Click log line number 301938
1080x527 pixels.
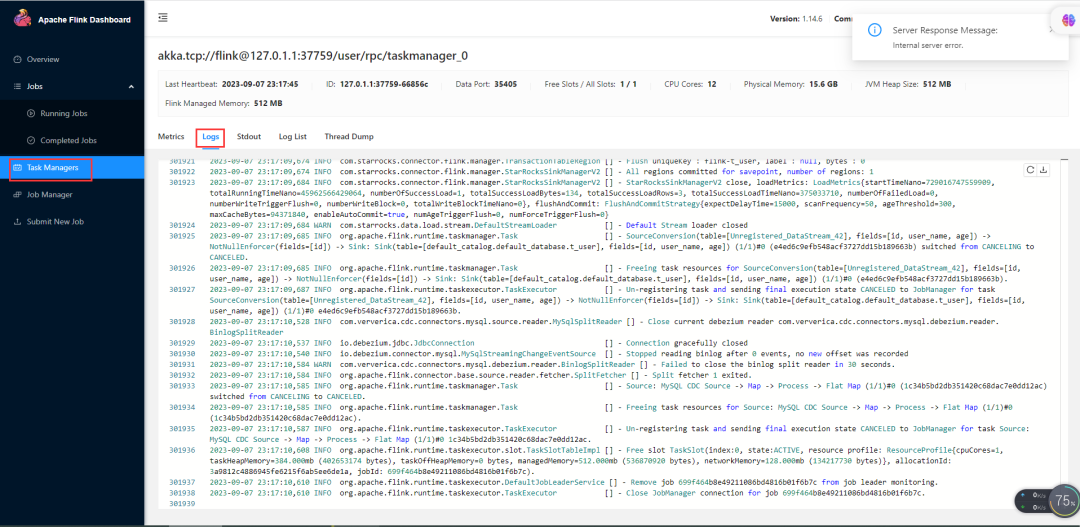(182, 493)
